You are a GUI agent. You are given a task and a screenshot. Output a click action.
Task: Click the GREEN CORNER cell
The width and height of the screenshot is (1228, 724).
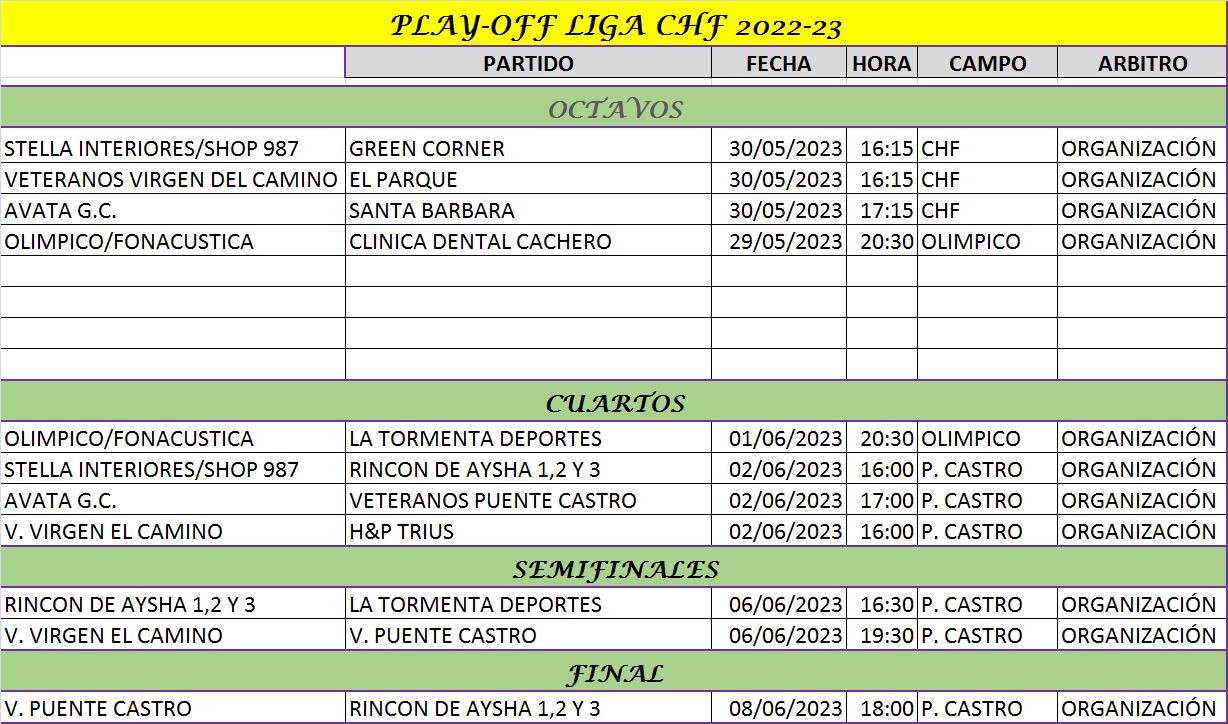pos(528,148)
